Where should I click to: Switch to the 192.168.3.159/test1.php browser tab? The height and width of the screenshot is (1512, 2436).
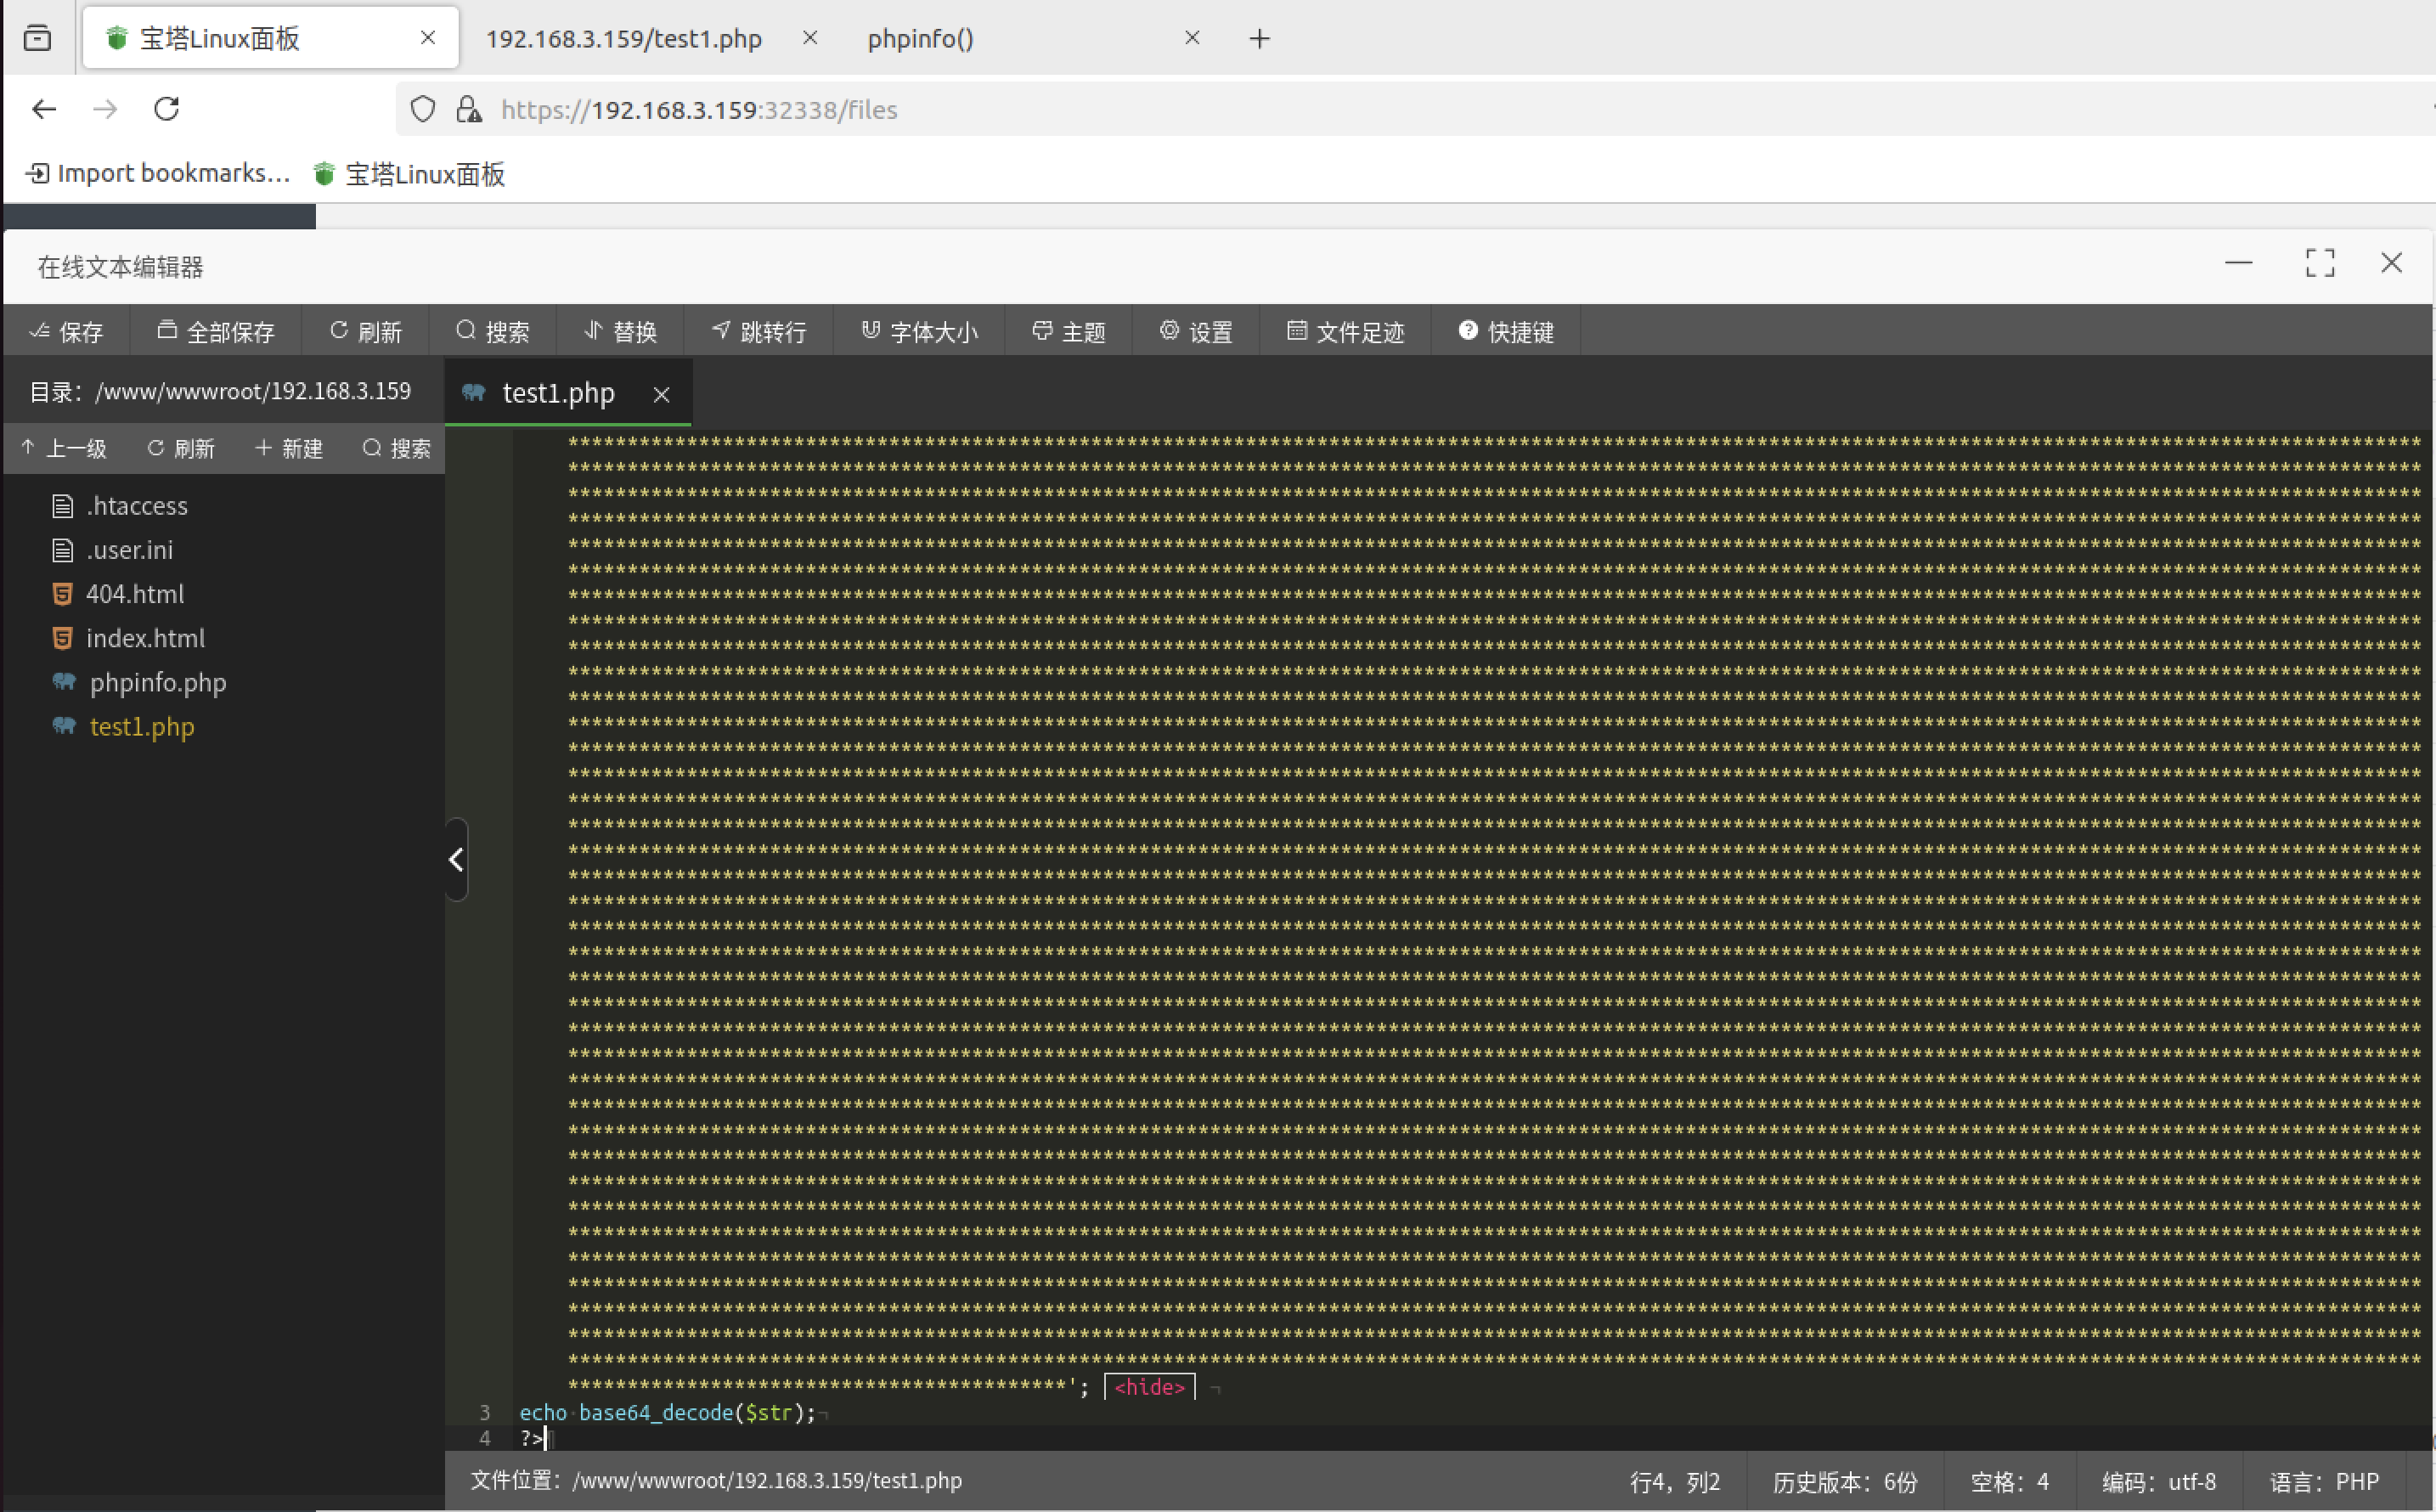point(624,38)
